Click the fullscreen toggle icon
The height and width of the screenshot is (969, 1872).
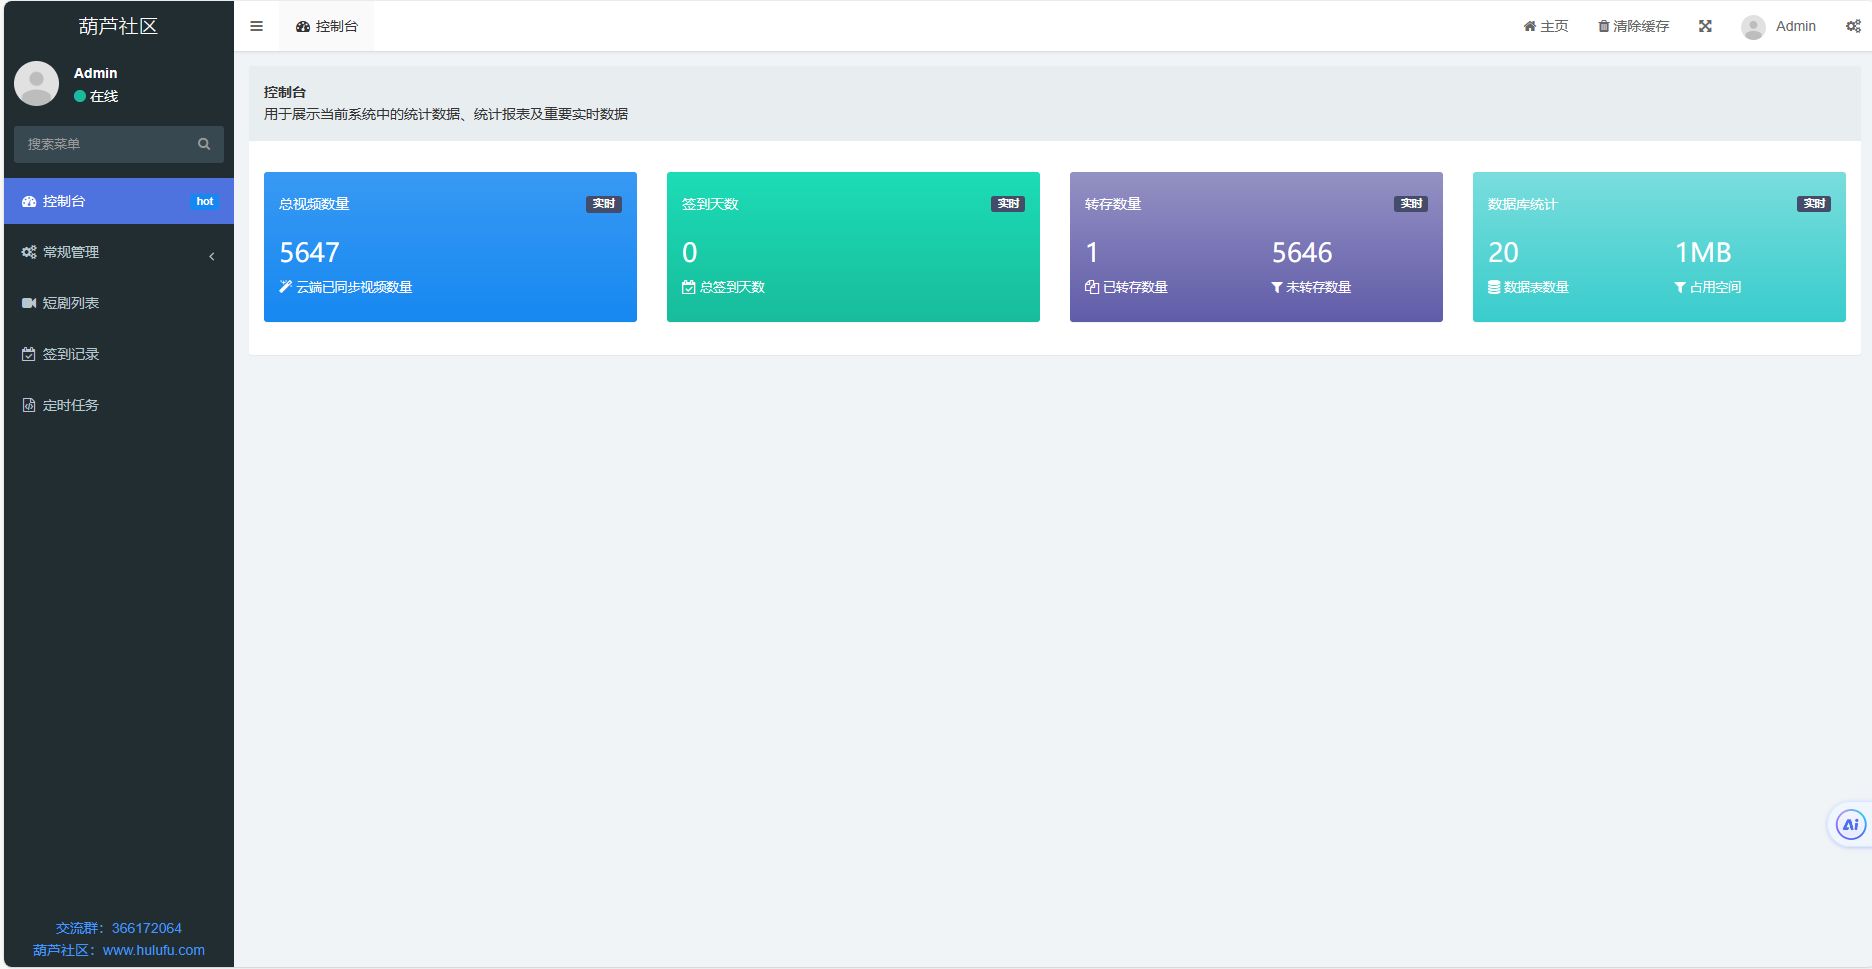pos(1705,26)
